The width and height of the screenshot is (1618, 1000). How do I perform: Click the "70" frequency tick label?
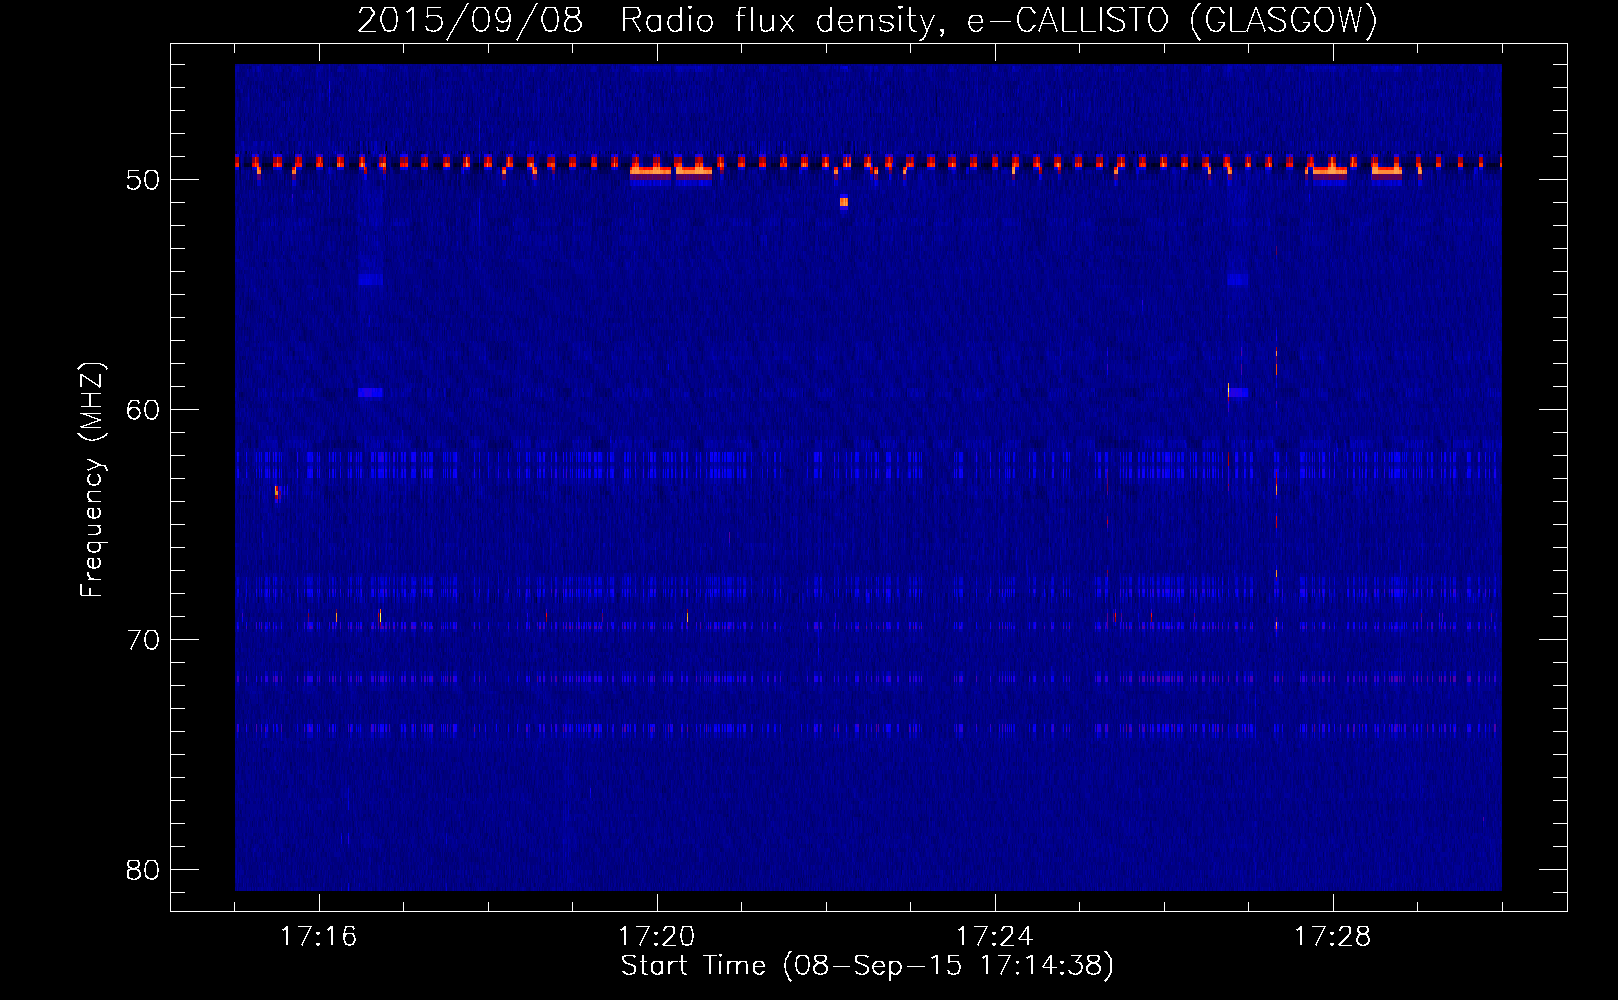pyautogui.click(x=143, y=640)
